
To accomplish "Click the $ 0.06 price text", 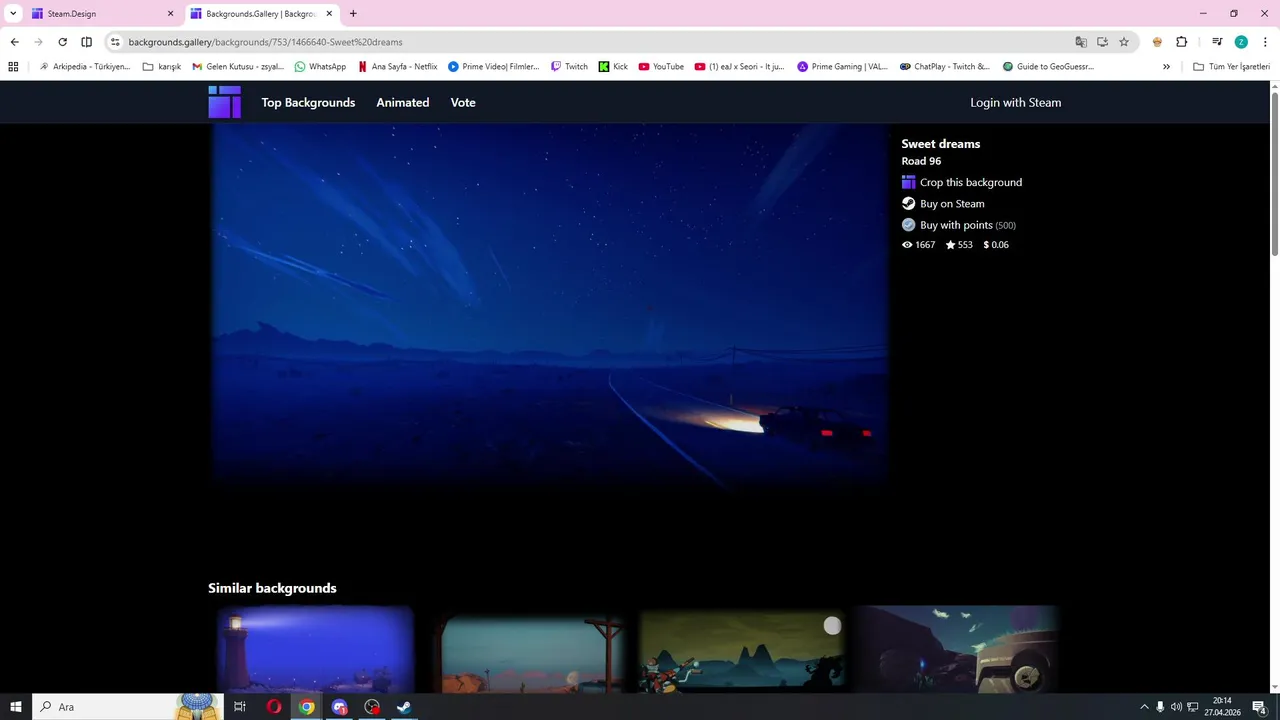I will pos(996,244).
